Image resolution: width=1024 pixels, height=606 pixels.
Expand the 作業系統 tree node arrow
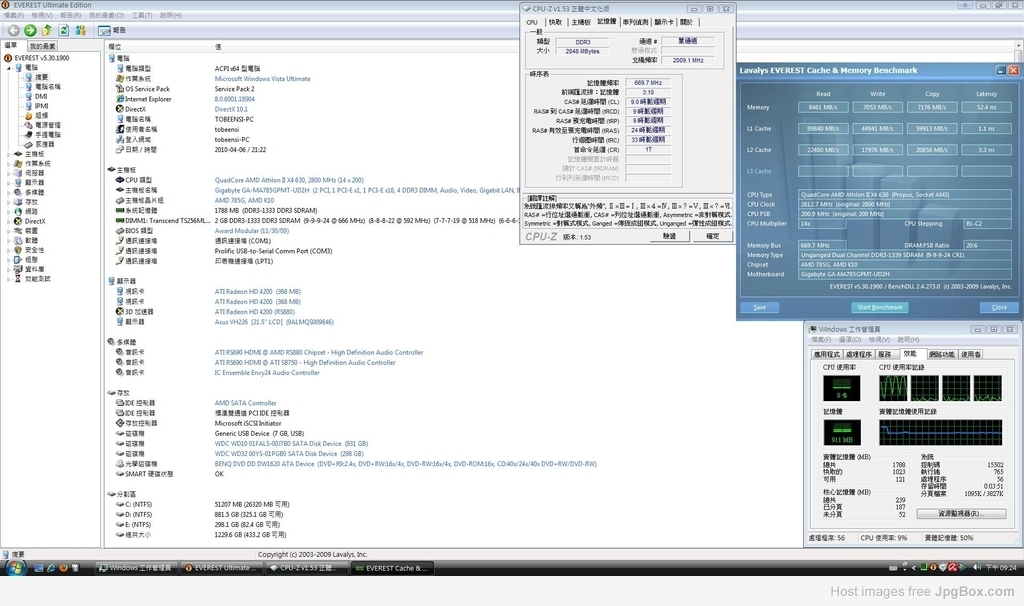[8, 163]
